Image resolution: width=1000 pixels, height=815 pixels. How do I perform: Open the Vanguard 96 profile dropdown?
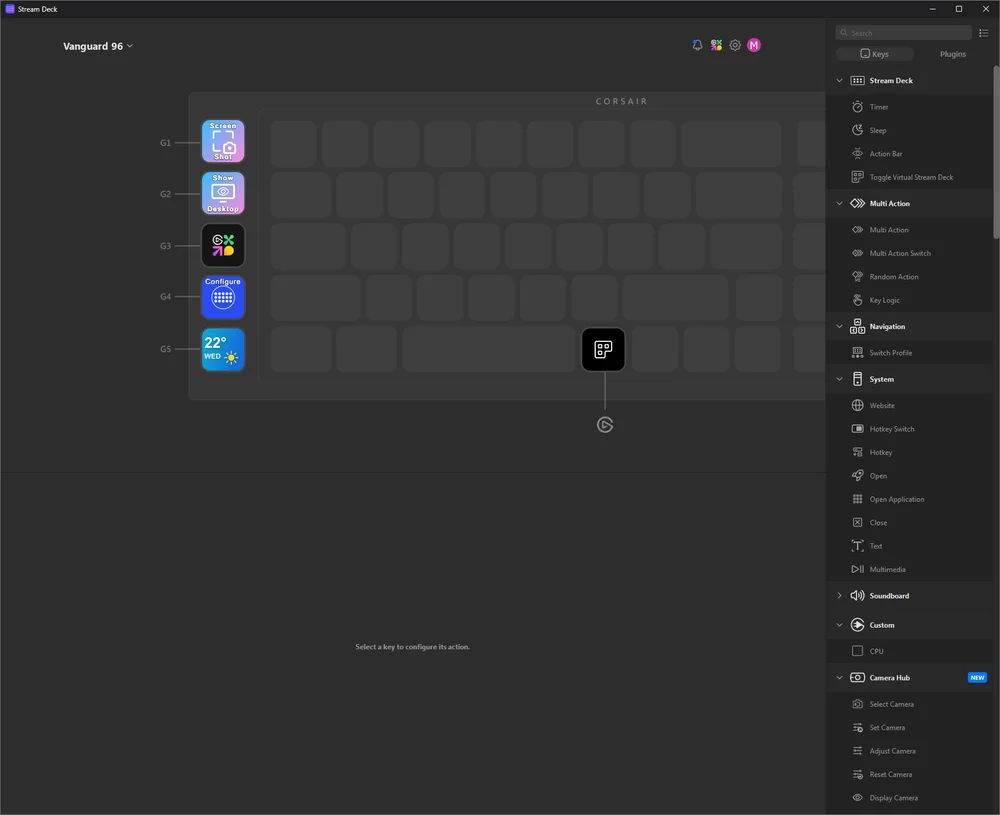click(98, 45)
